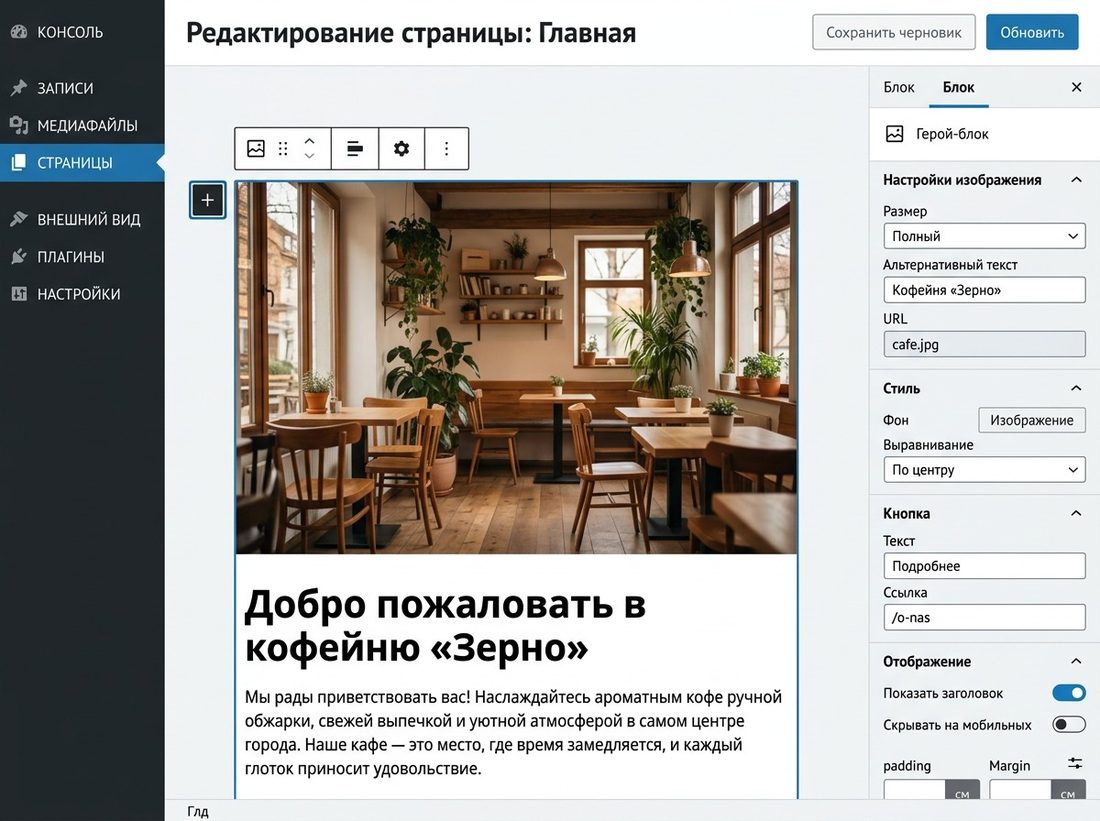The height and width of the screenshot is (821, 1100).
Task: Open the Консоль dashboard icon
Action: (x=19, y=32)
